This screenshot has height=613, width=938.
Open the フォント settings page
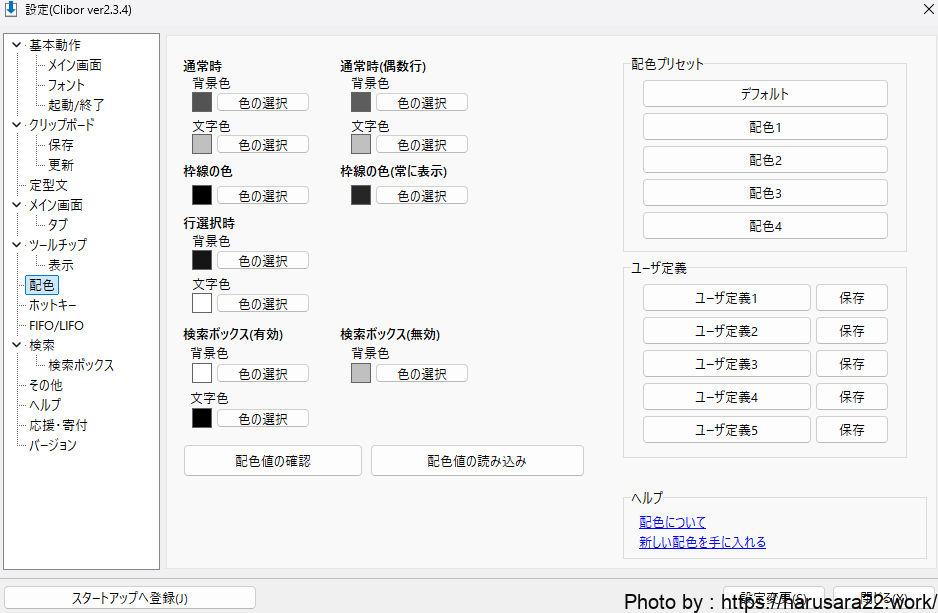(x=66, y=85)
